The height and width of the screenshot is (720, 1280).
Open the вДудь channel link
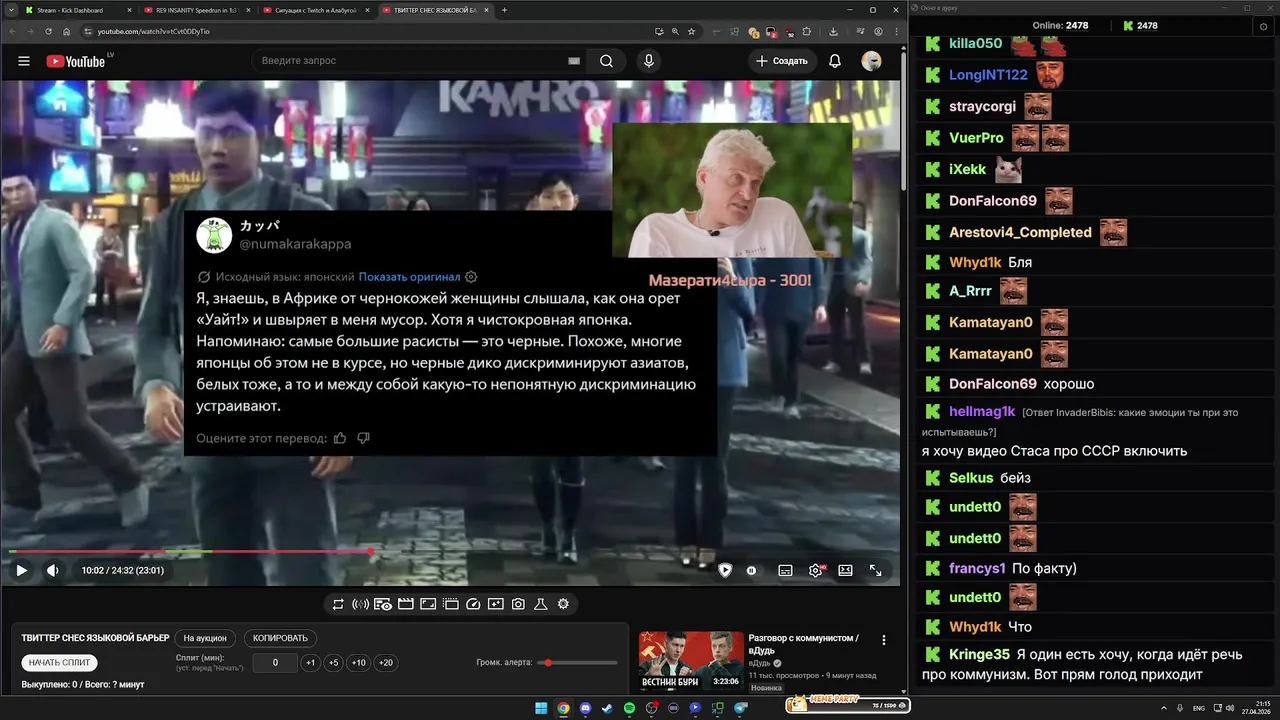[x=760, y=663]
